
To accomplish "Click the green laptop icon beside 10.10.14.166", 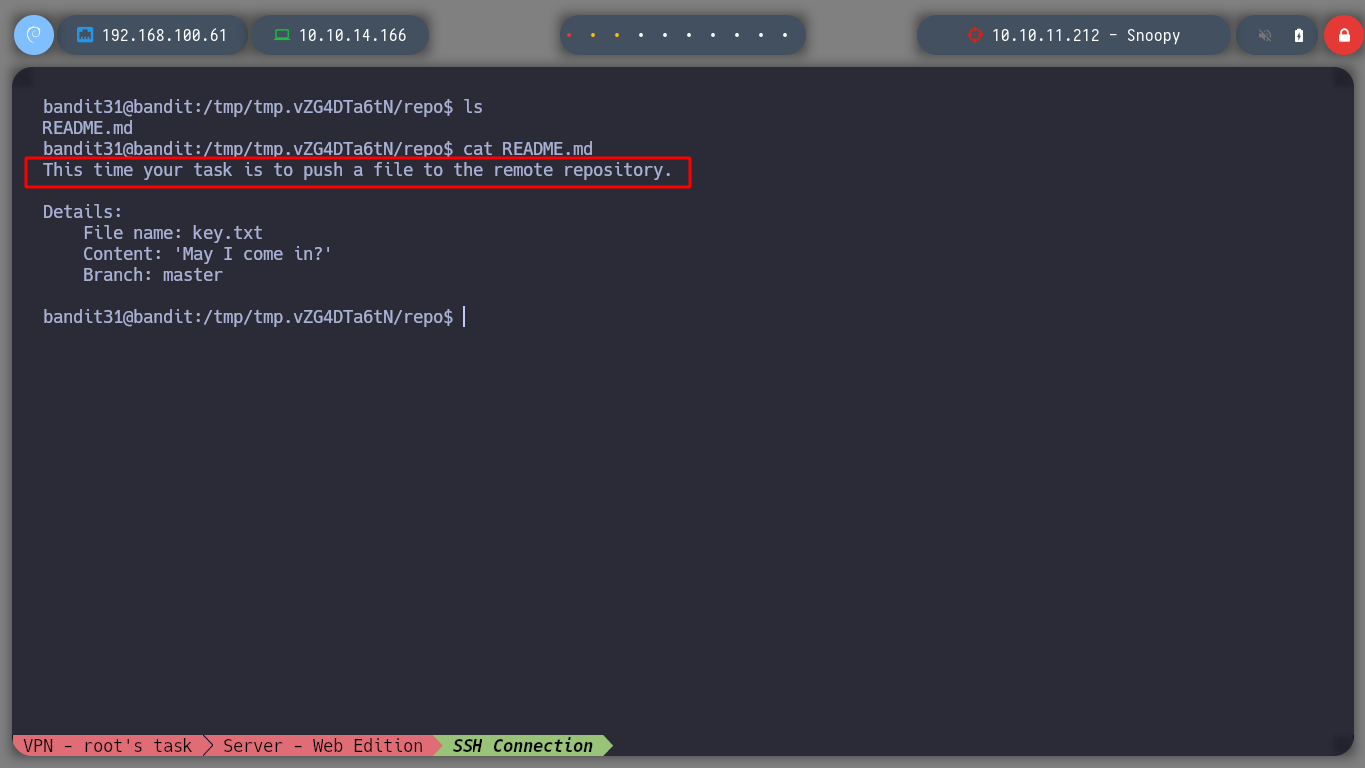I will click(282, 35).
